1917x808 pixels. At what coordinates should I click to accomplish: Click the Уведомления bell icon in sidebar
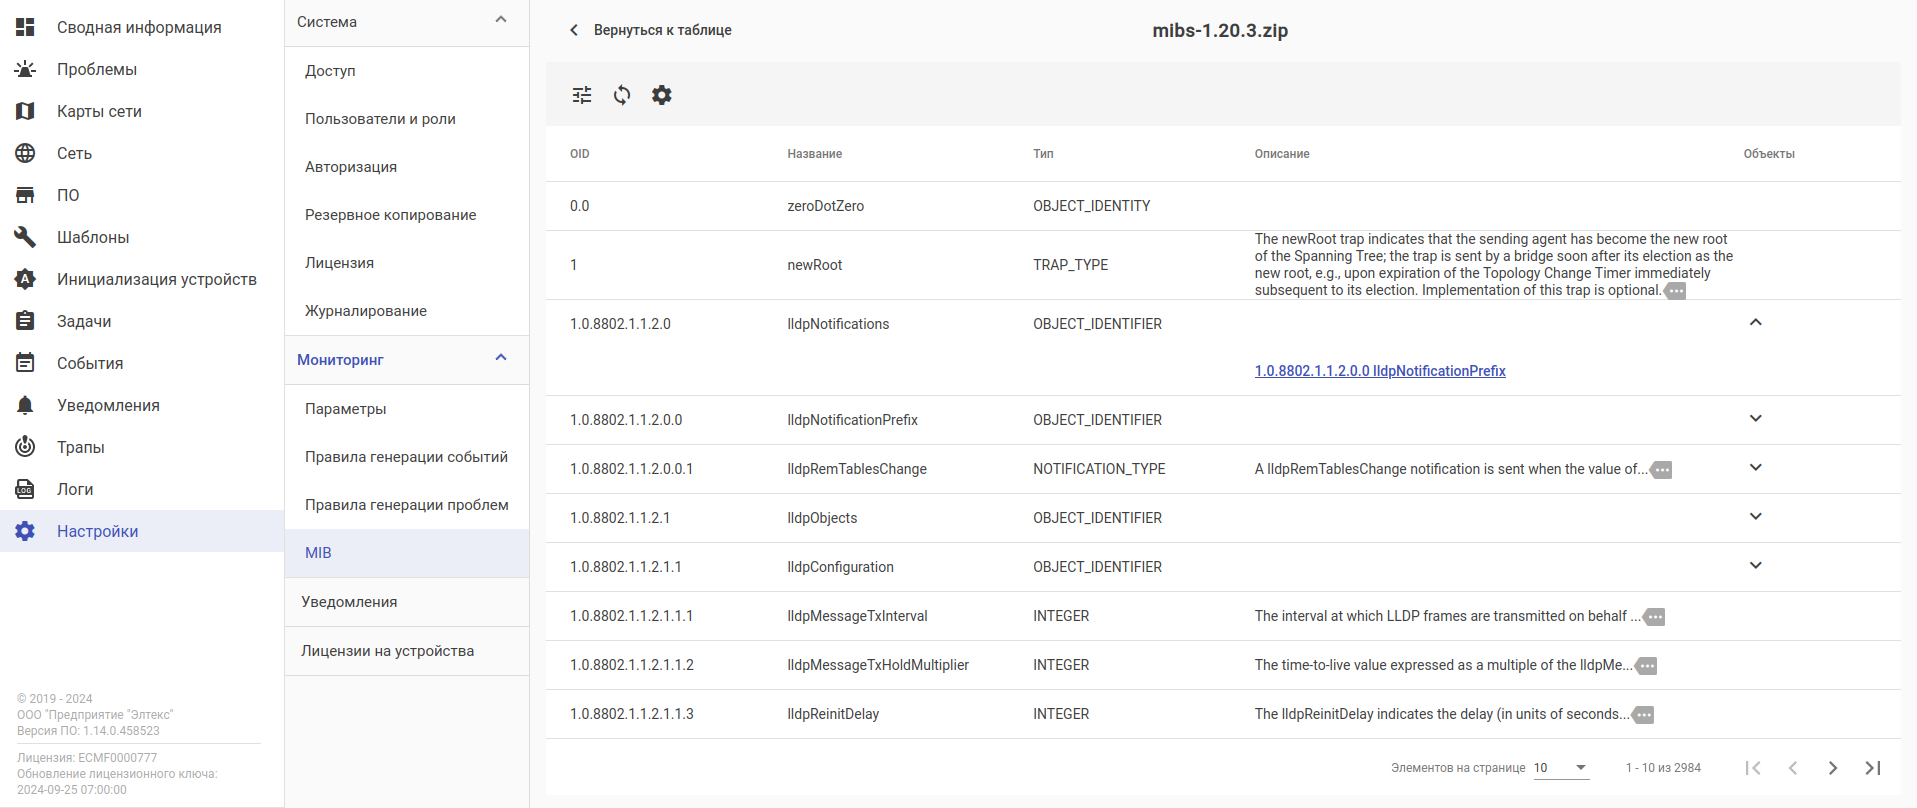pos(25,405)
